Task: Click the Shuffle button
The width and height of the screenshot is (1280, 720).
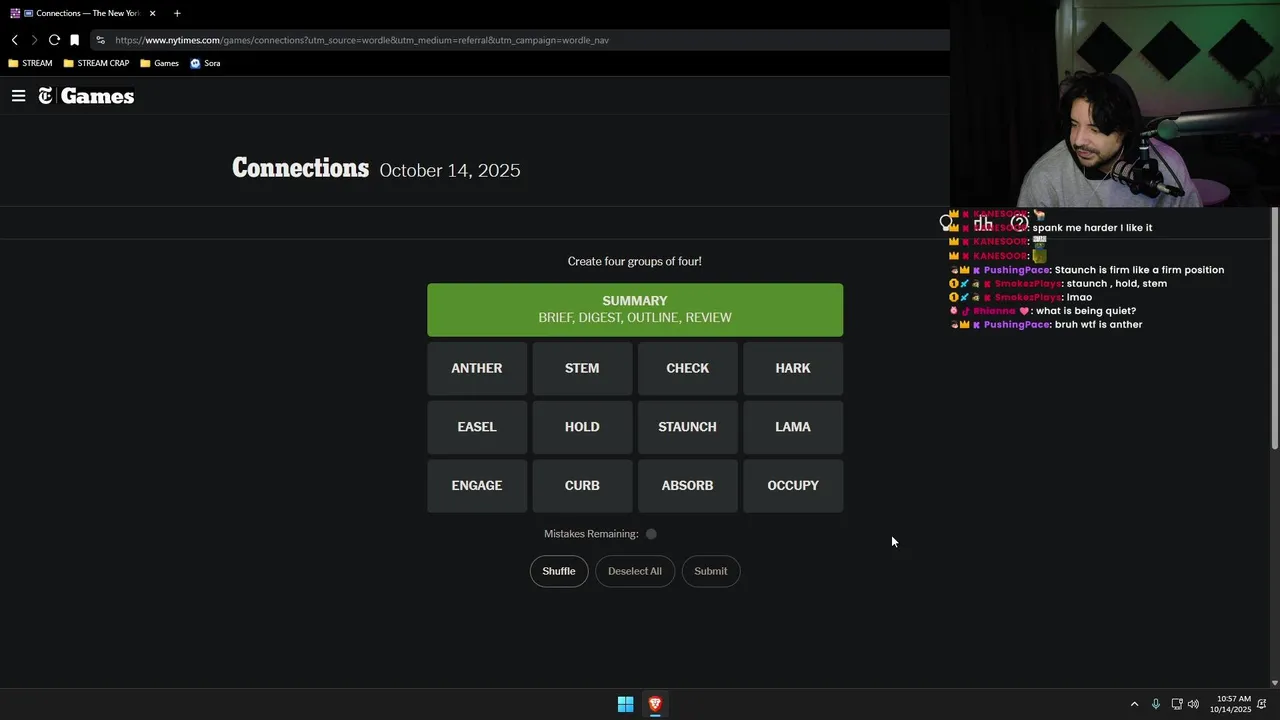Action: pyautogui.click(x=559, y=571)
